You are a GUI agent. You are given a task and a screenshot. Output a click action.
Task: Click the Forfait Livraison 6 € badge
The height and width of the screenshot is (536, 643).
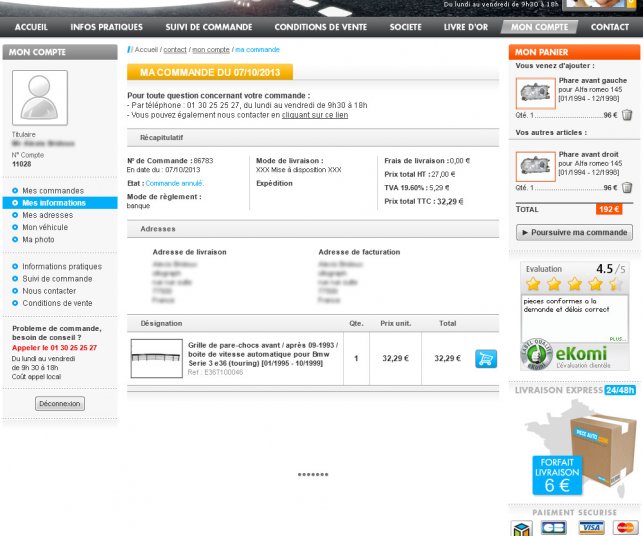tap(557, 475)
